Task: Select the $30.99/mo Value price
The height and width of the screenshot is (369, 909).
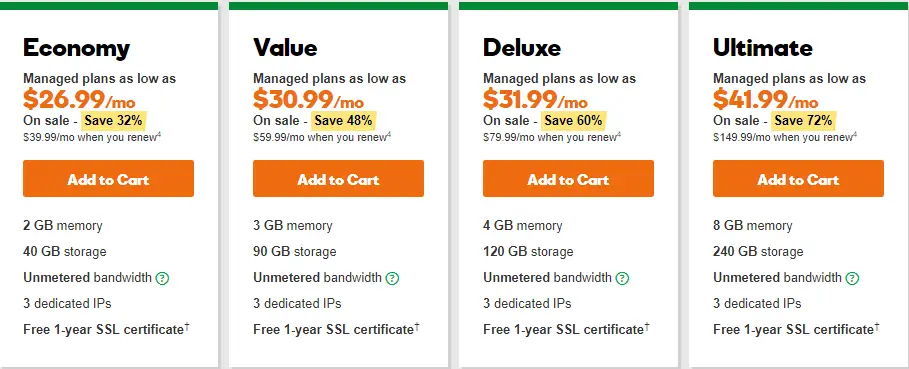Action: click(x=308, y=100)
